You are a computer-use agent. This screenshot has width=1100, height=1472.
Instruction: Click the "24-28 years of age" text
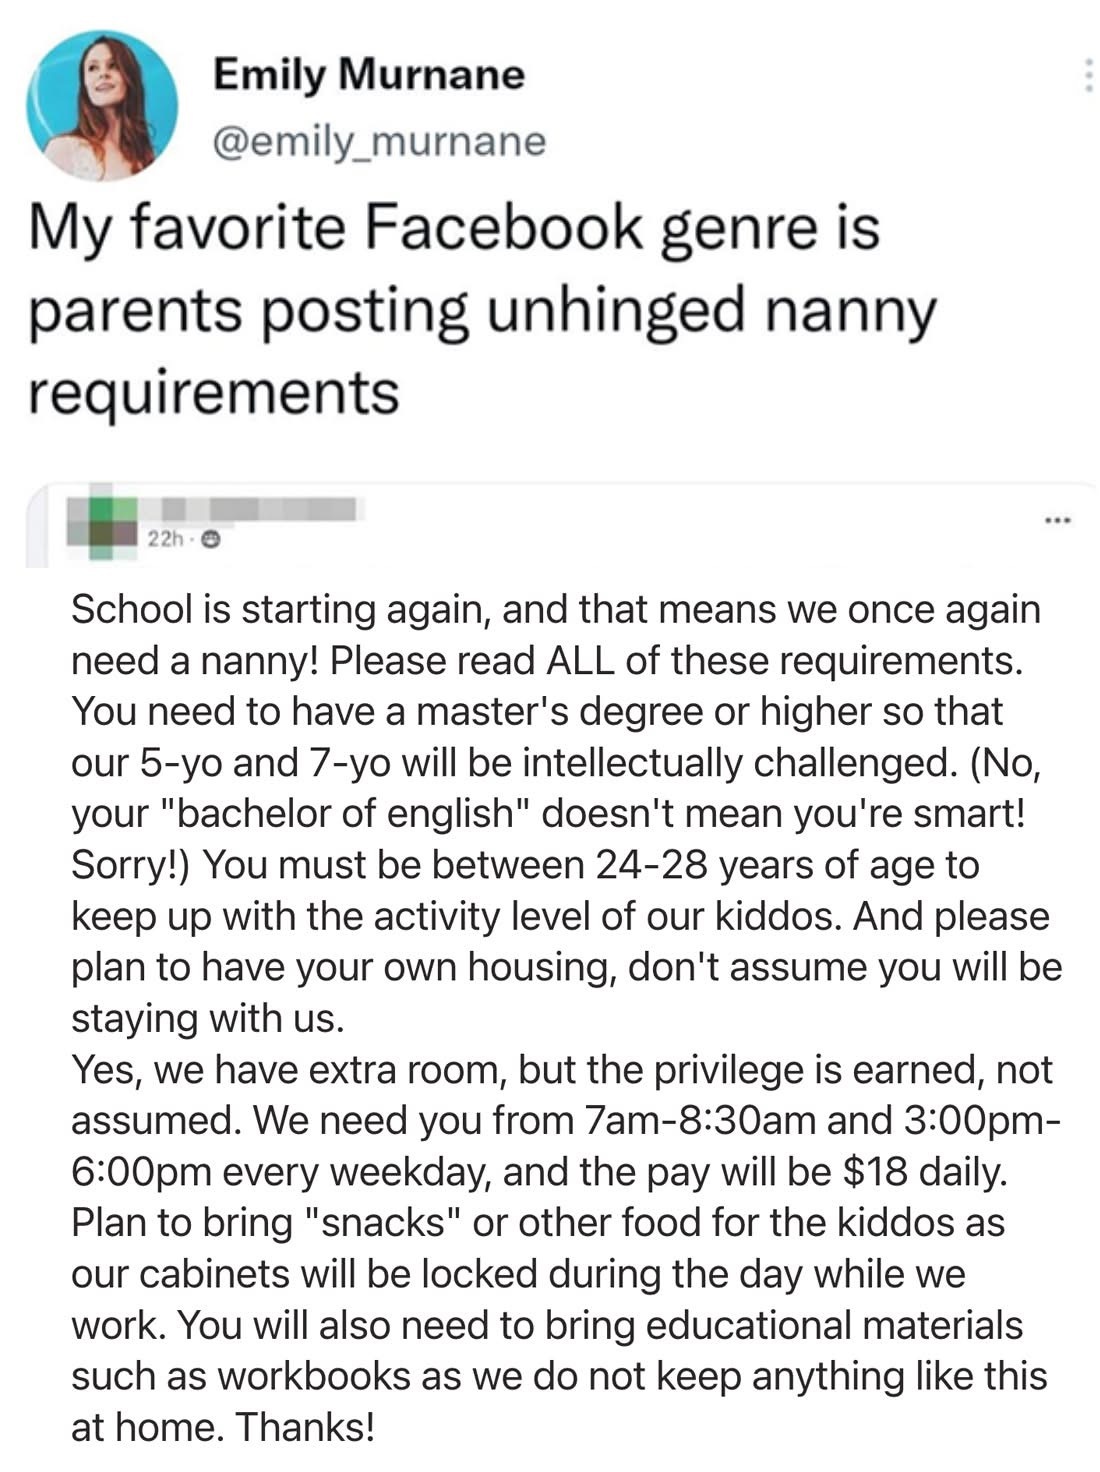[x=763, y=865]
